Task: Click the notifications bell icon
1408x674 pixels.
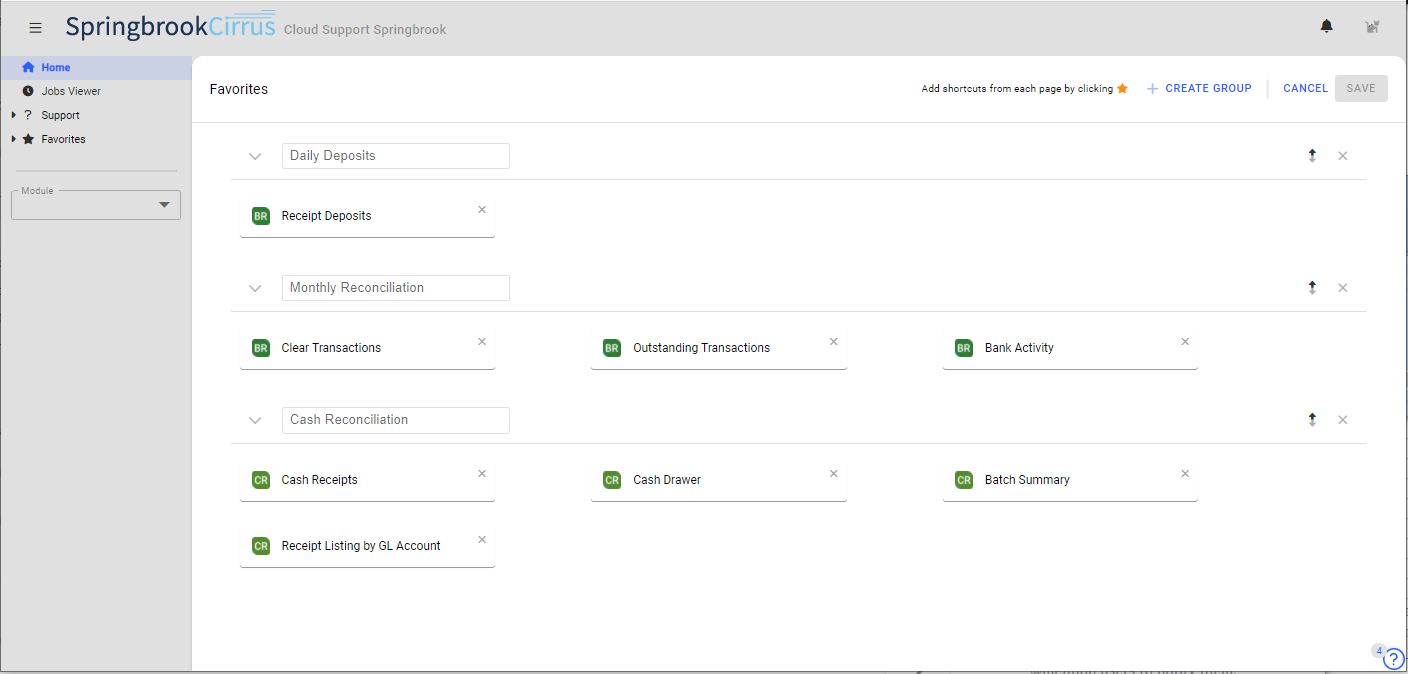Action: [1327, 27]
